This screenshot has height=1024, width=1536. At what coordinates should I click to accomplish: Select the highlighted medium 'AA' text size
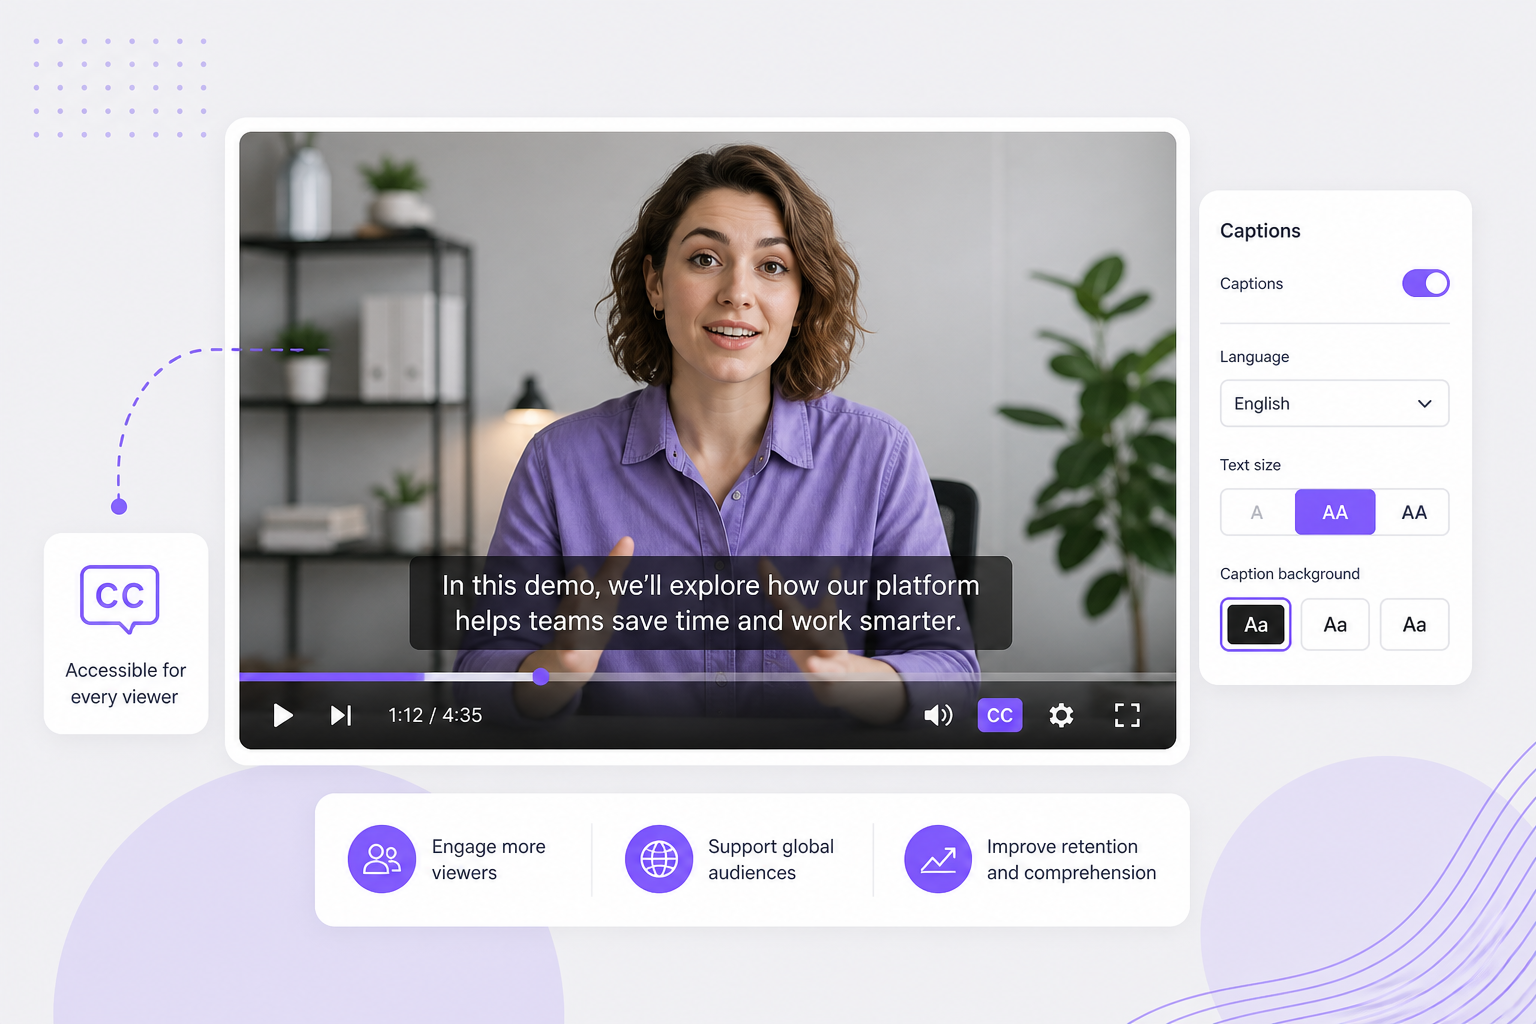click(1335, 512)
